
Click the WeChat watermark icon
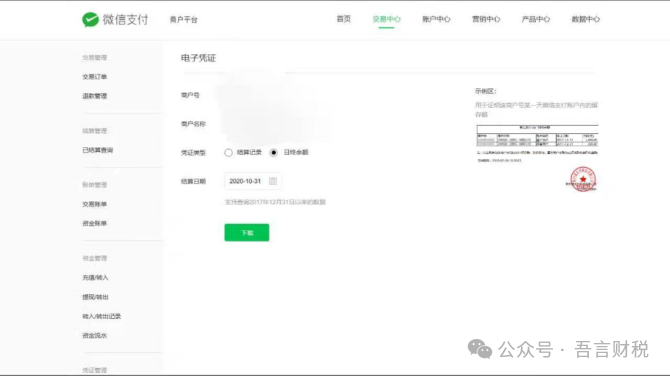480,349
